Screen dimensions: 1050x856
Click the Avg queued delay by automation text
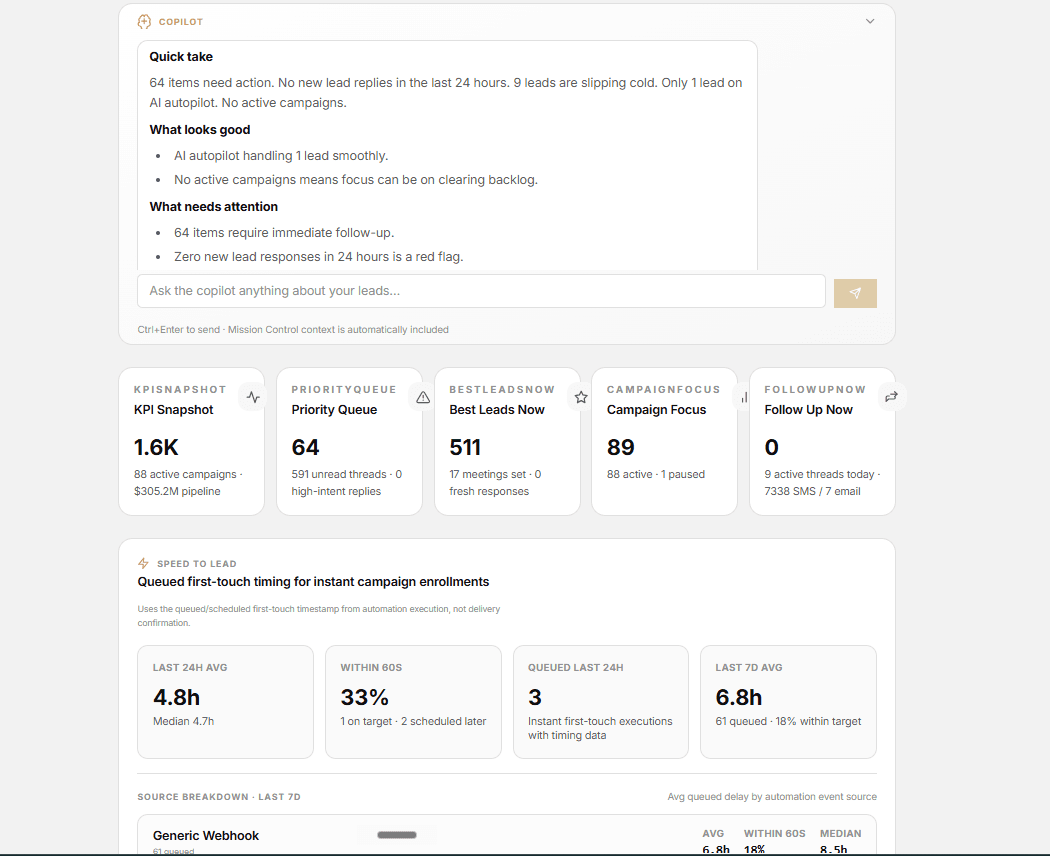point(772,797)
